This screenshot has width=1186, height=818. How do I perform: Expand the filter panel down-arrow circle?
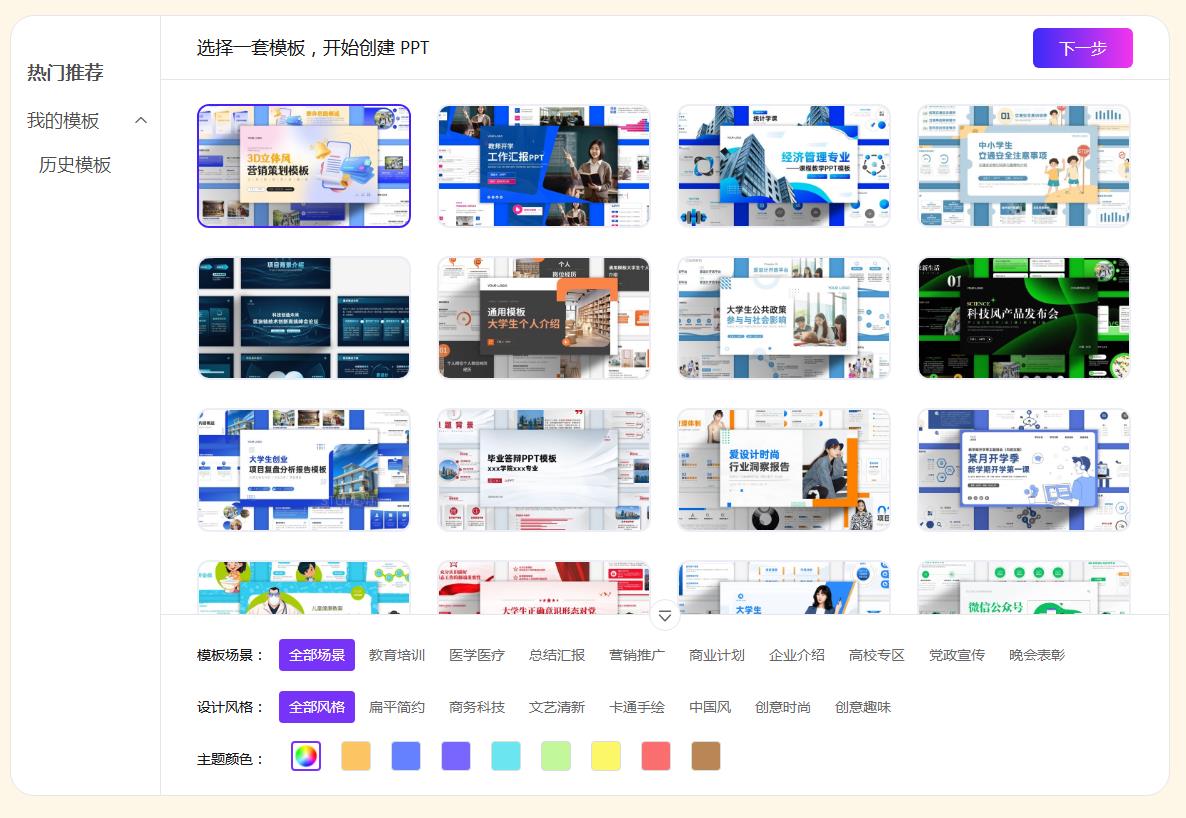[x=664, y=616]
